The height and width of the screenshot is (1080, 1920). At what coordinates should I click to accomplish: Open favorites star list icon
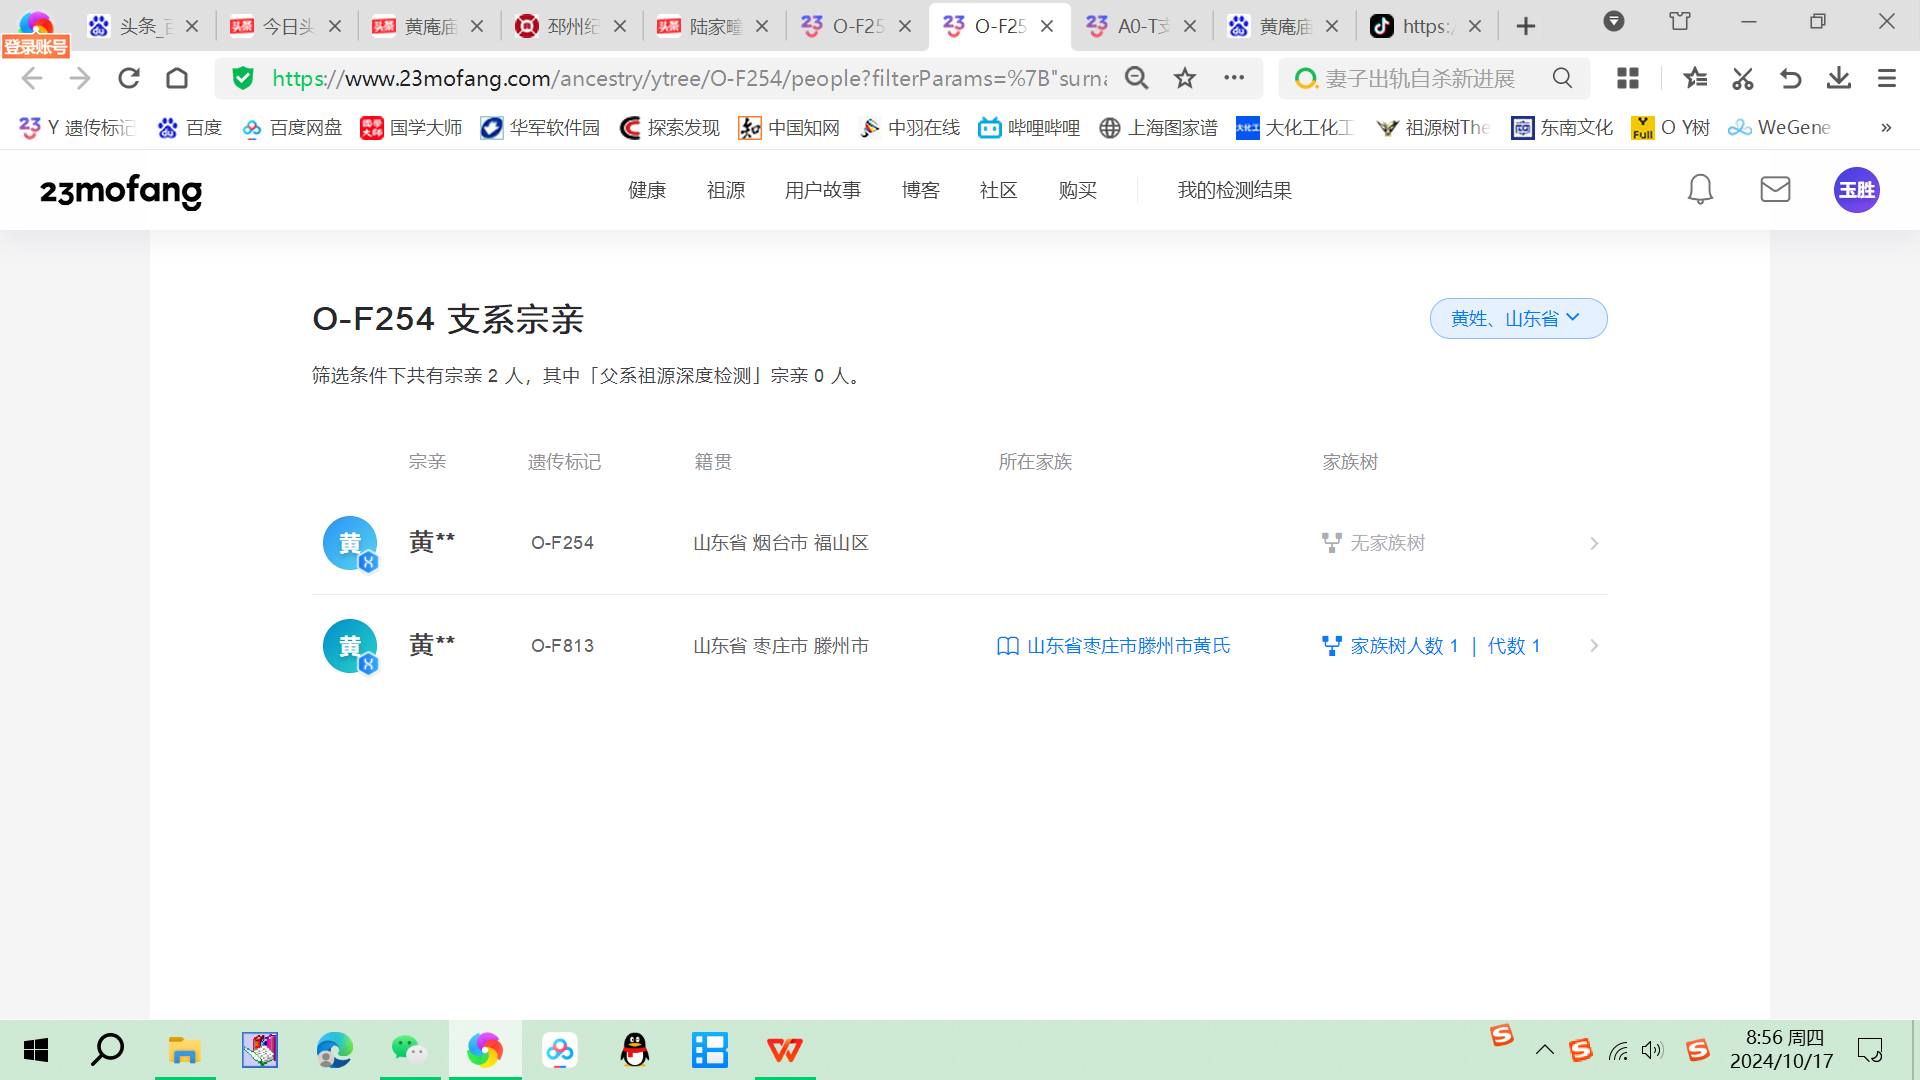1695,78
